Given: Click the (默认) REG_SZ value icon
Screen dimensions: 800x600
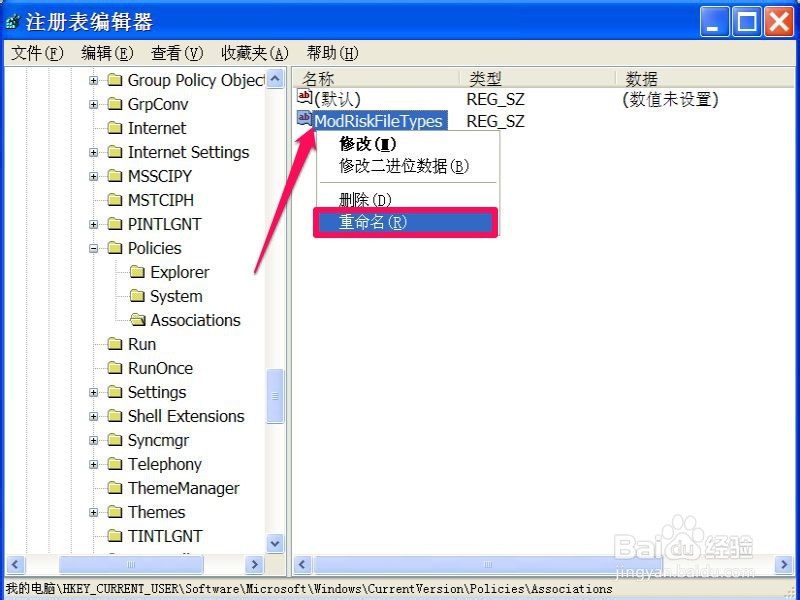Looking at the screenshot, I should coord(305,97).
